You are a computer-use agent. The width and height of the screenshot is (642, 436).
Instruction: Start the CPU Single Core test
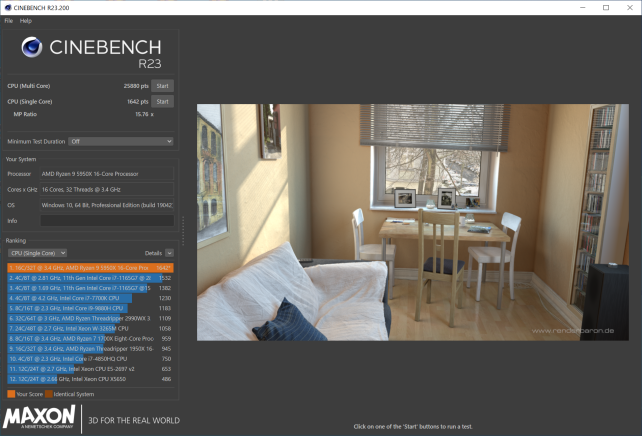click(x=162, y=102)
